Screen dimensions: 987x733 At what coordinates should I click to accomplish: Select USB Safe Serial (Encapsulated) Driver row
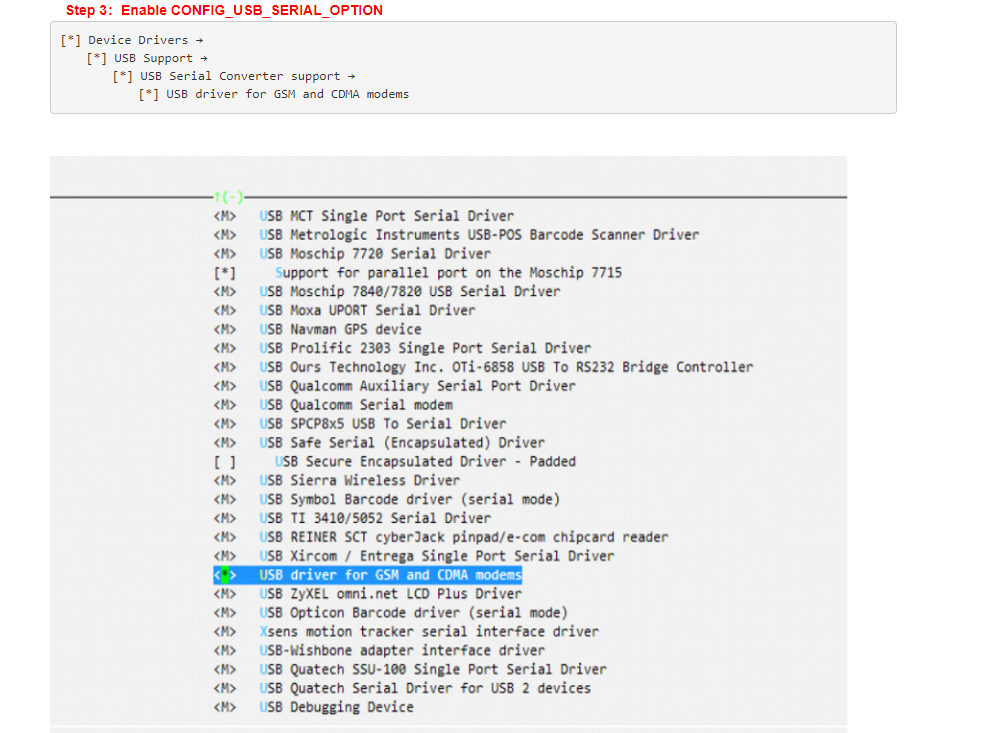[x=379, y=443]
